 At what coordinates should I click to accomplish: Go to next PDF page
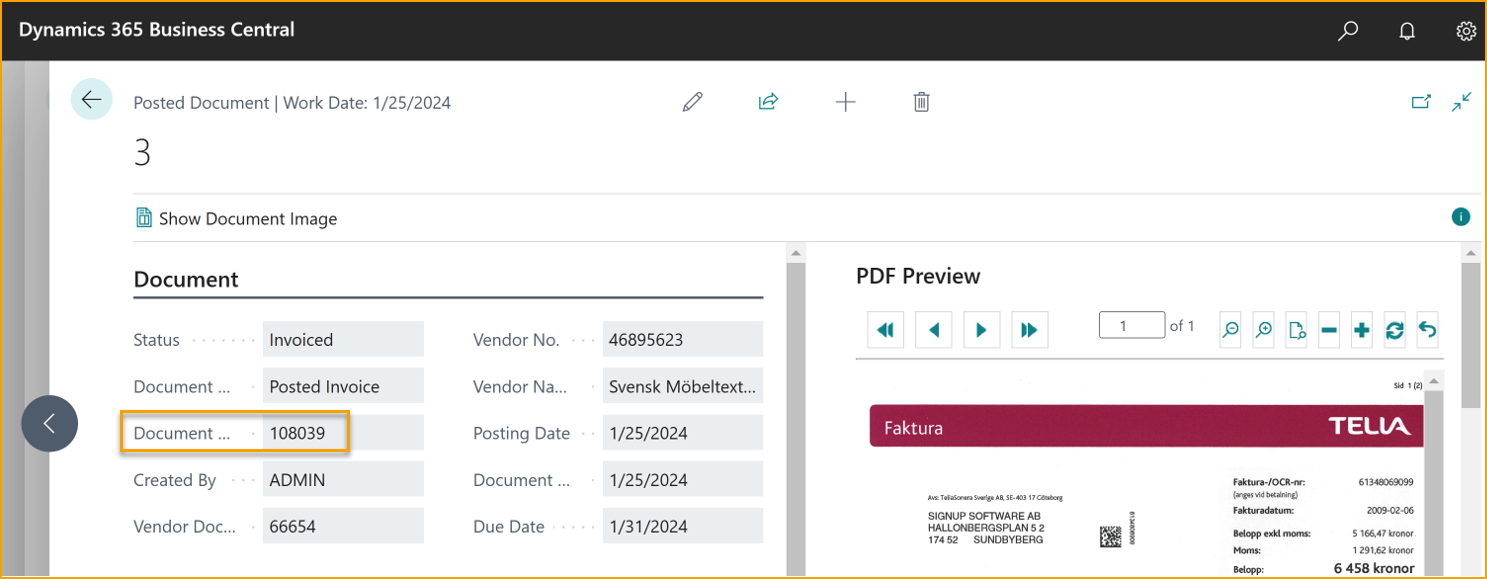point(982,330)
